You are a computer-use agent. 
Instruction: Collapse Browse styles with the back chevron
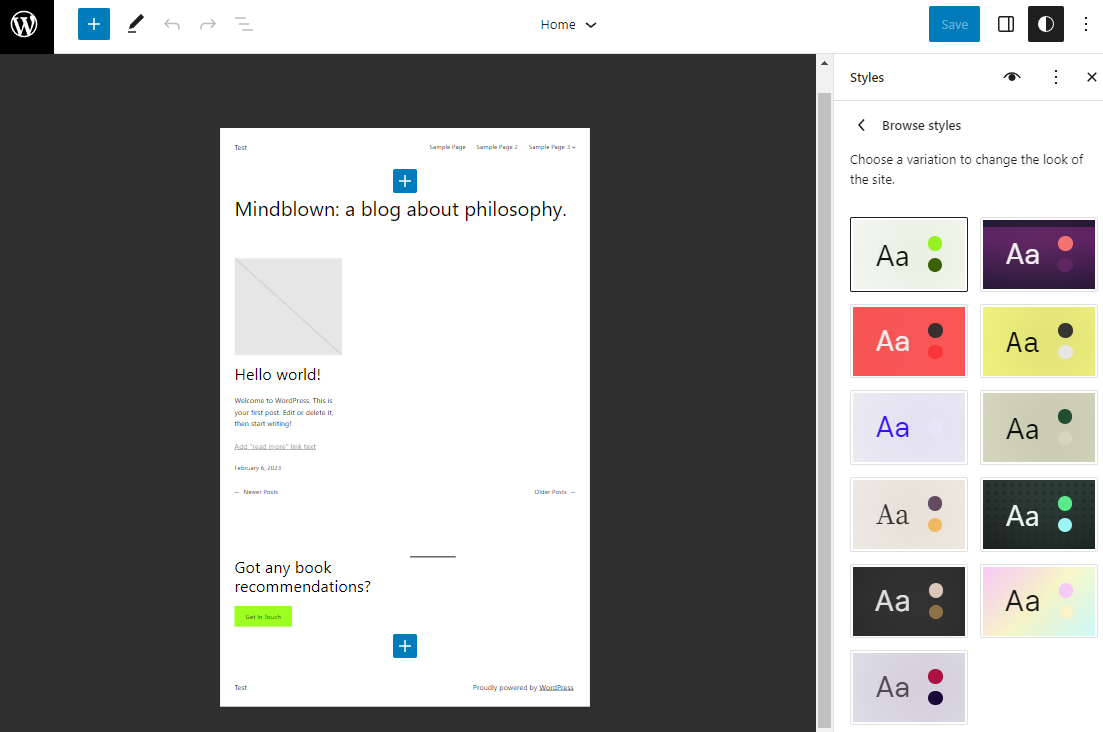coord(861,125)
